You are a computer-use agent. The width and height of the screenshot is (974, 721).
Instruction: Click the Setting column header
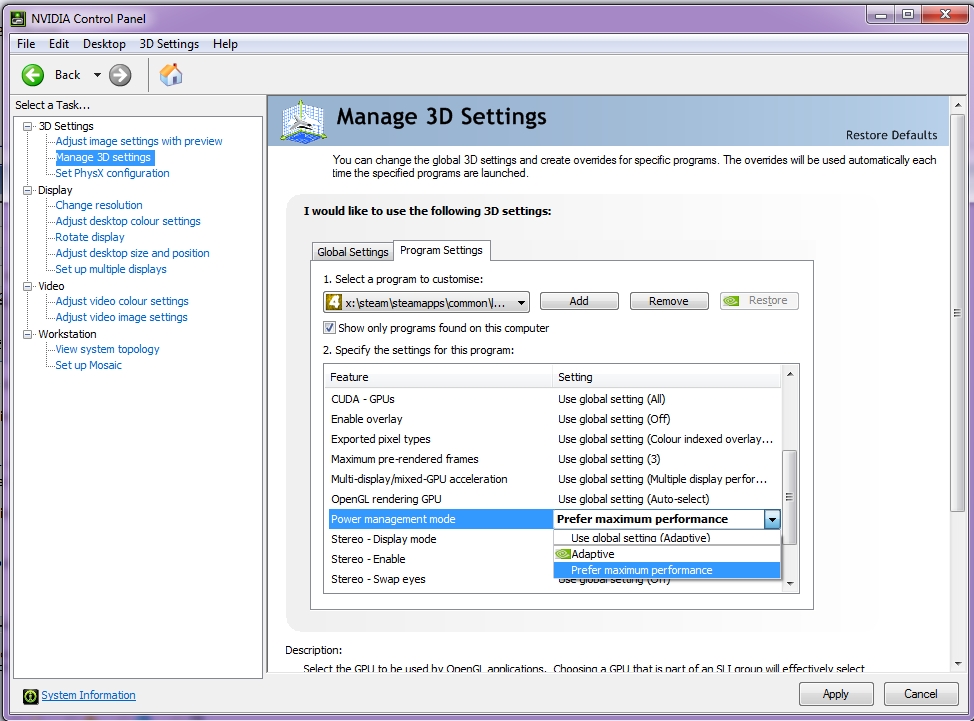(x=667, y=377)
